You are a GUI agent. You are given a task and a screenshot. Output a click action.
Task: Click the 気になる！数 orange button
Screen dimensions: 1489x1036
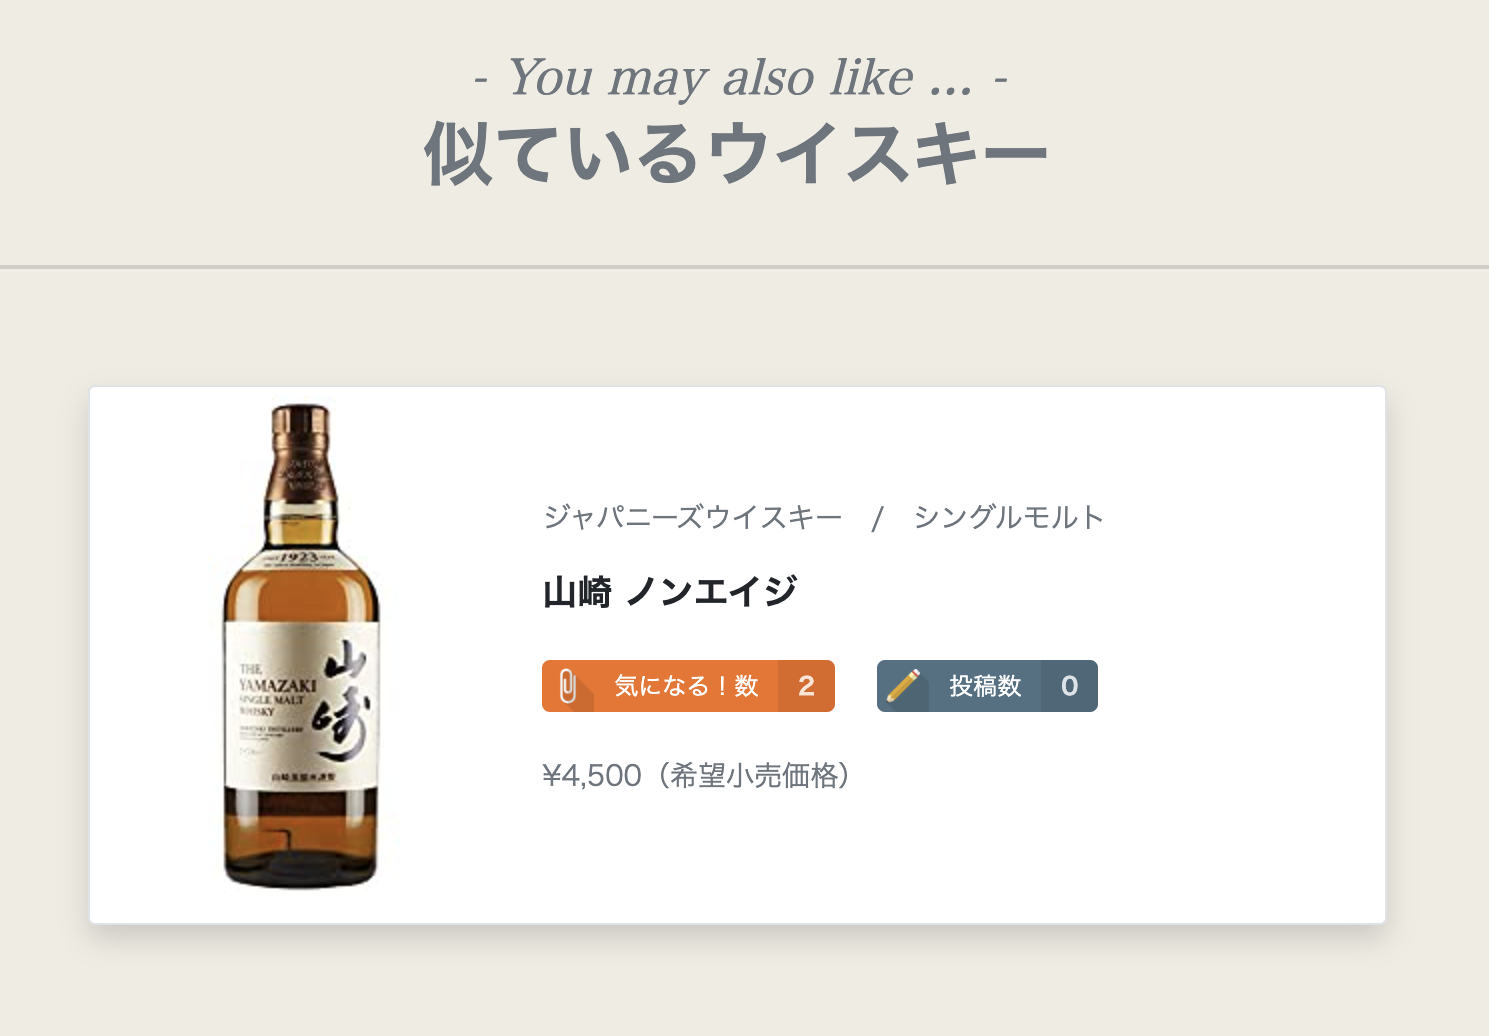pos(688,686)
